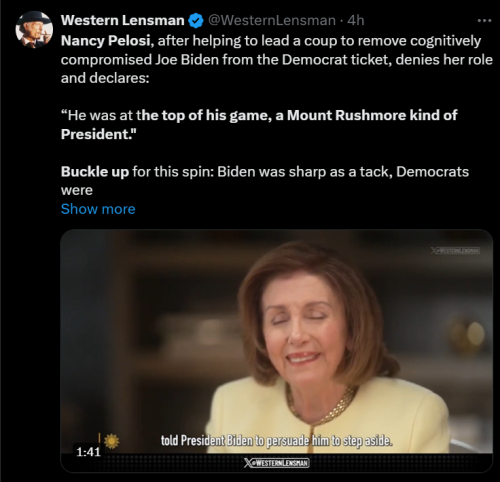Screen dimensions: 500x482
Task: Click the Mount Rushmore quote text
Action: (x=259, y=125)
